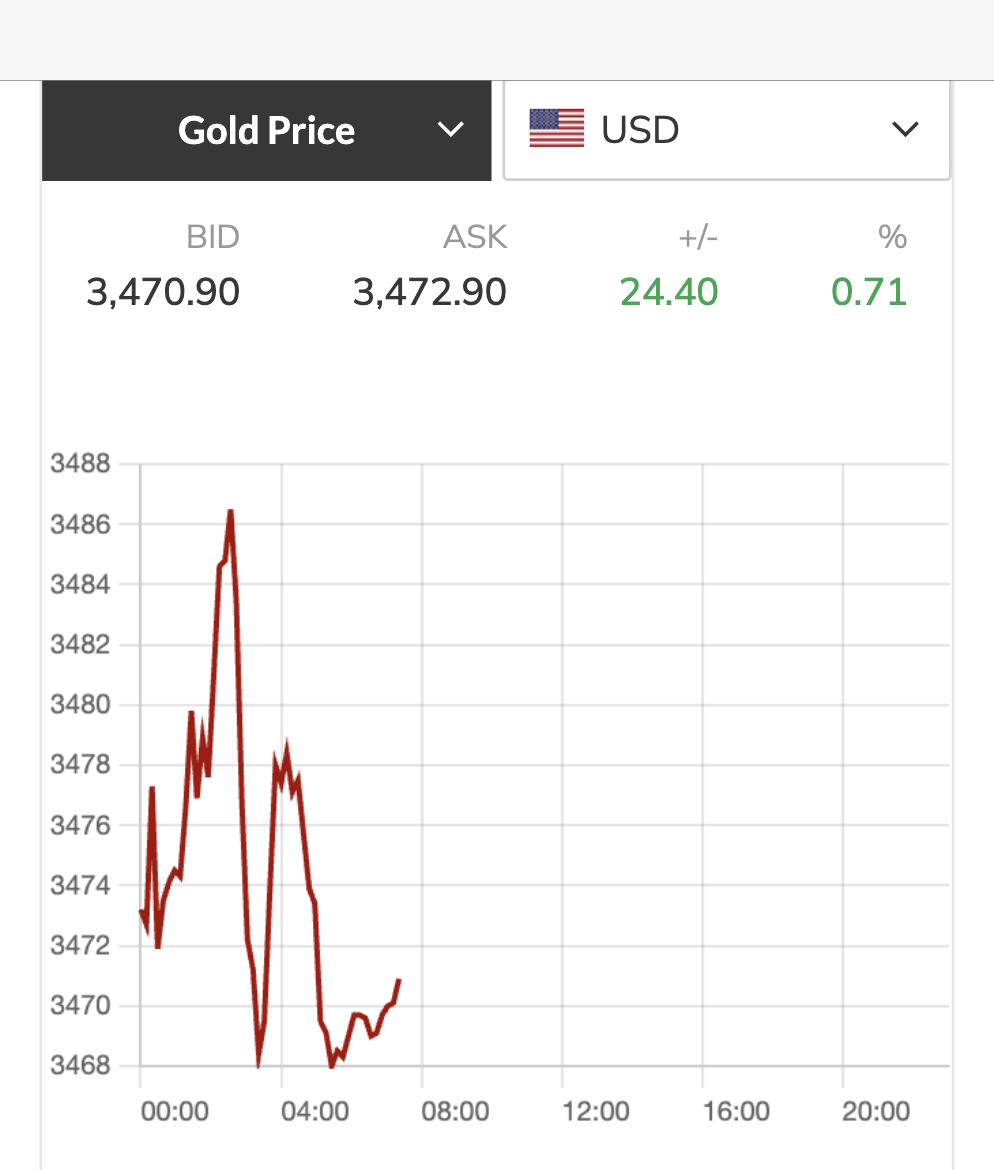The width and height of the screenshot is (994, 1170).
Task: Click the green +/- change 24.40
Action: (669, 292)
